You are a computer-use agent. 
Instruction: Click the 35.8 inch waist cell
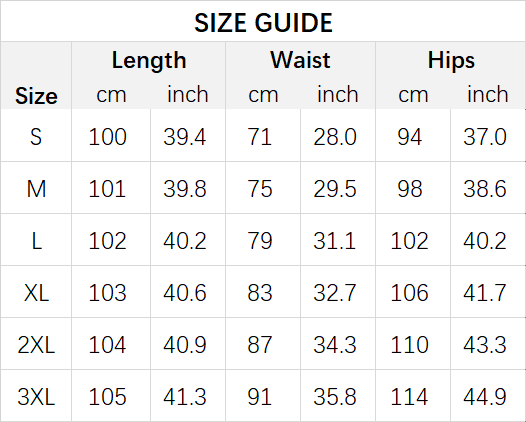coord(334,397)
